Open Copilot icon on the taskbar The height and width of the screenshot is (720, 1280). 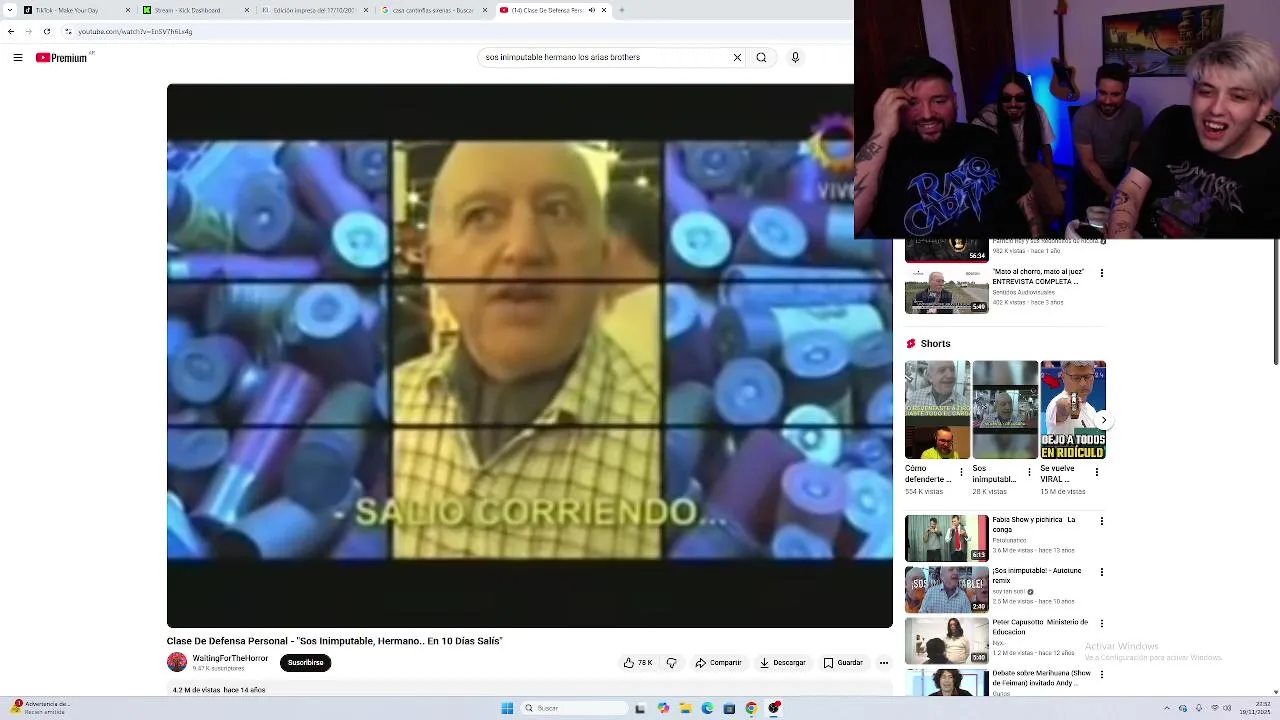(x=663, y=708)
